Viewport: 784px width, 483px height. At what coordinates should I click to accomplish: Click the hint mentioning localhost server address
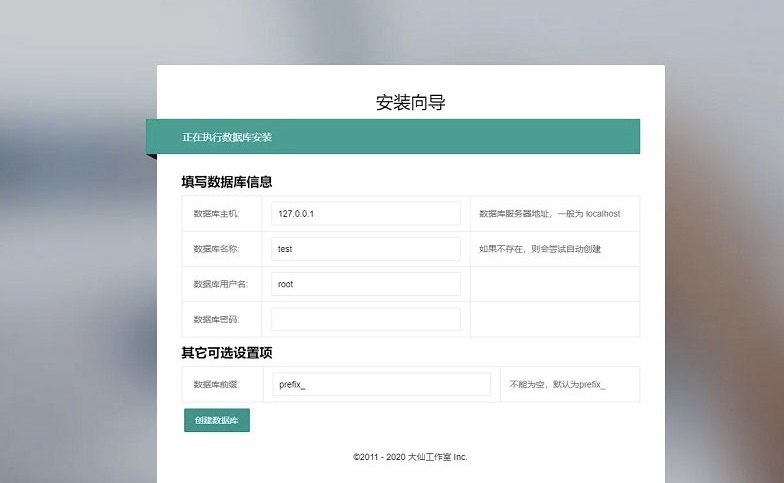[550, 214]
